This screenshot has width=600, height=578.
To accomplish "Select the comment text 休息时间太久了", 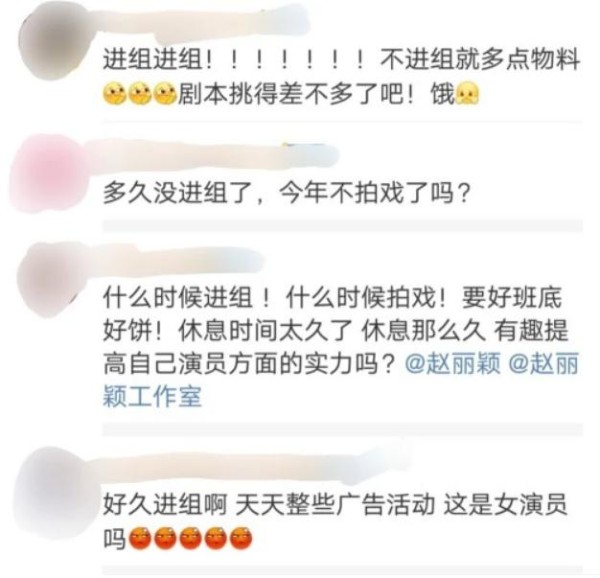I will [265, 330].
